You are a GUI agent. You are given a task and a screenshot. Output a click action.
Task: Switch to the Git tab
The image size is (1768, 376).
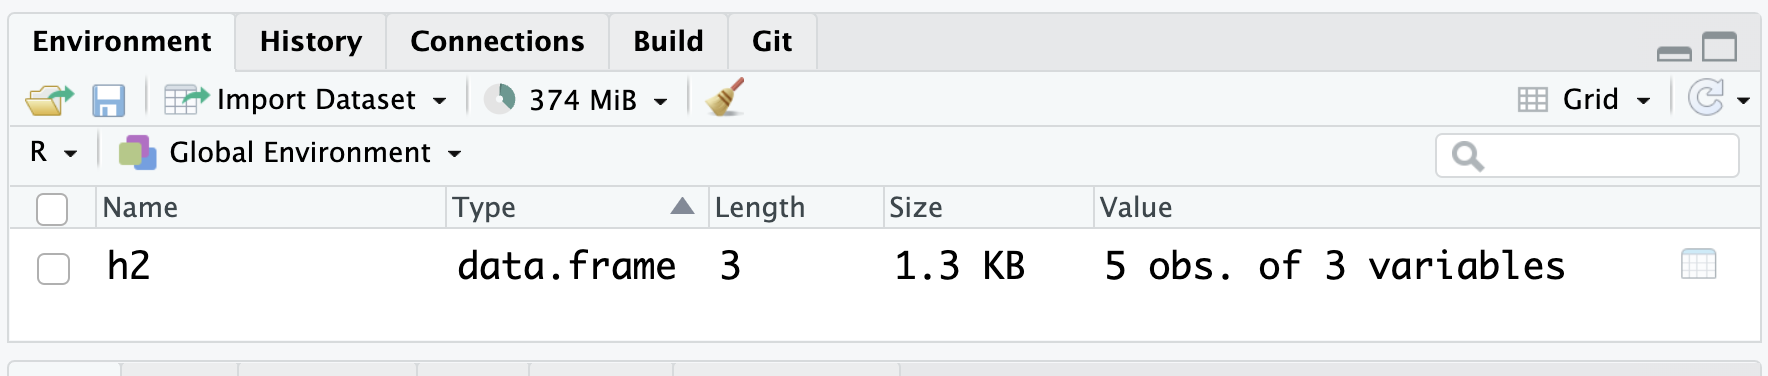(772, 41)
